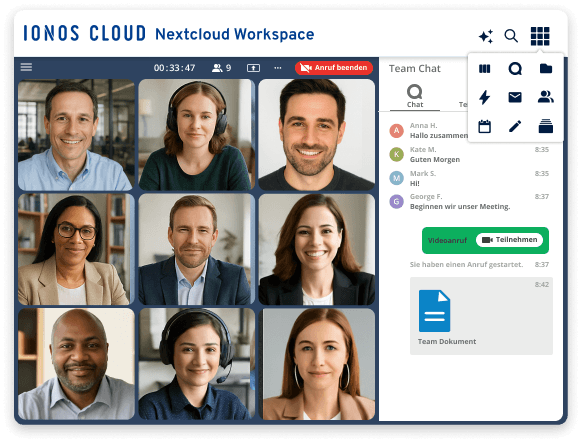
Task: Open the Mail envelope app icon
Action: [515, 97]
